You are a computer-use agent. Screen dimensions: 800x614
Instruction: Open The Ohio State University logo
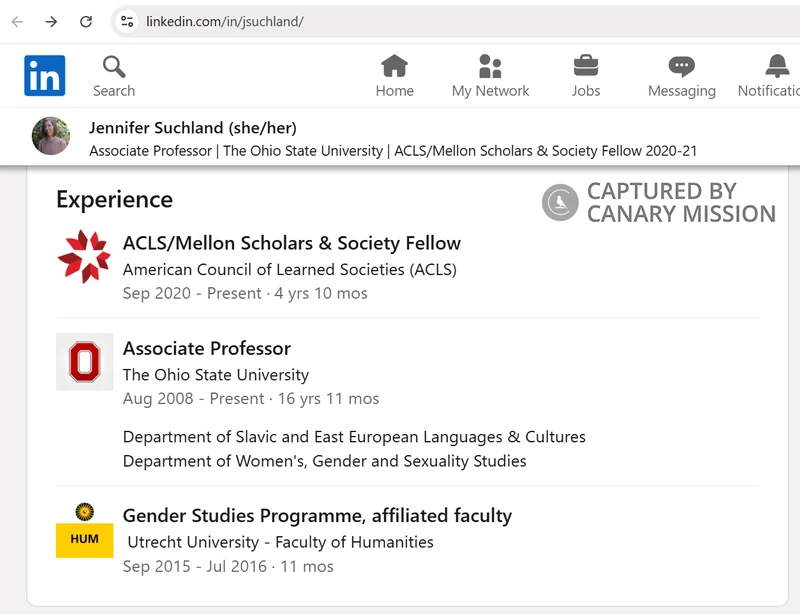(x=84, y=362)
